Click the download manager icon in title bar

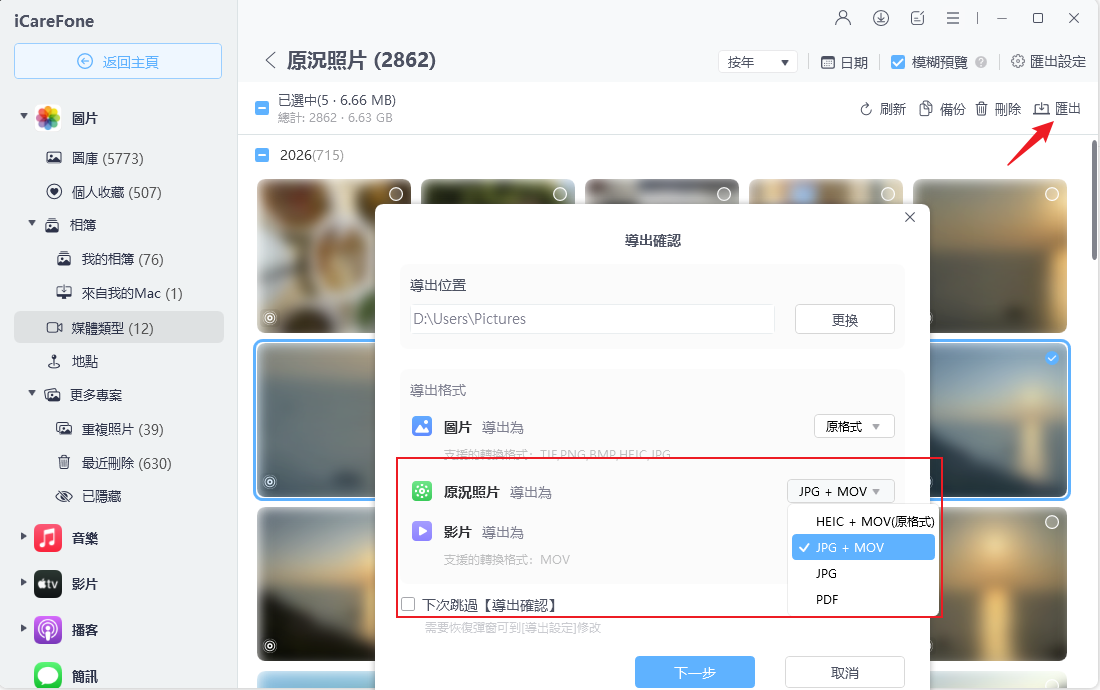click(880, 17)
